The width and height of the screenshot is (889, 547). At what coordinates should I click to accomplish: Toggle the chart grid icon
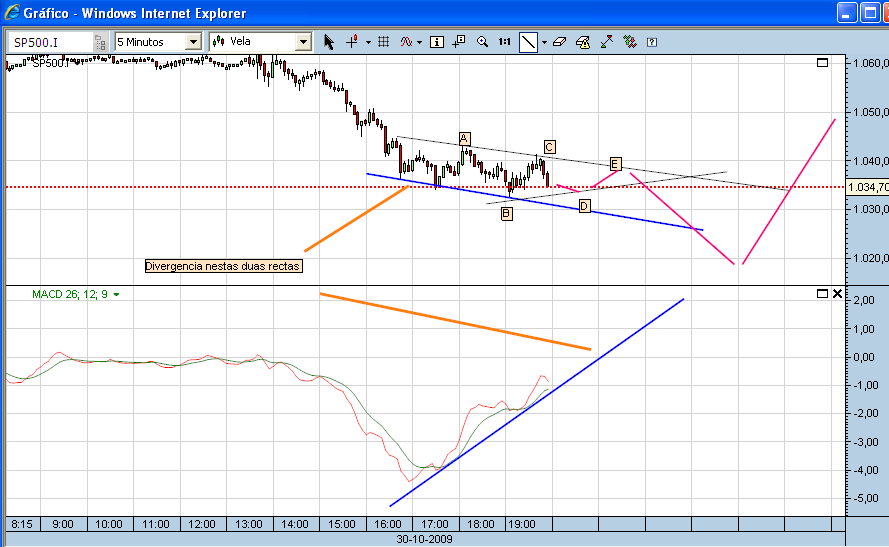(383, 42)
